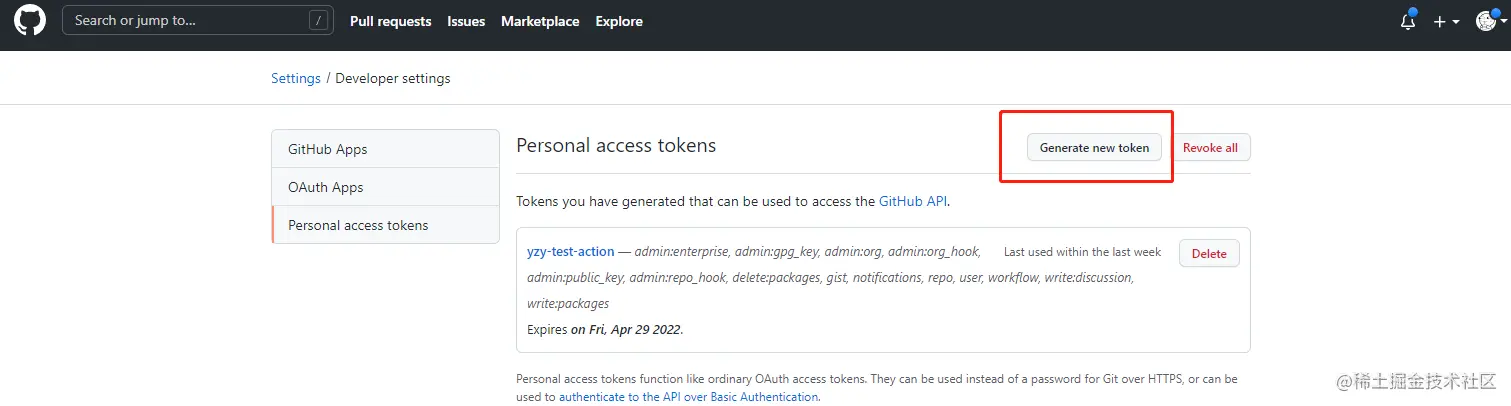Visit the Marketplace

(540, 21)
